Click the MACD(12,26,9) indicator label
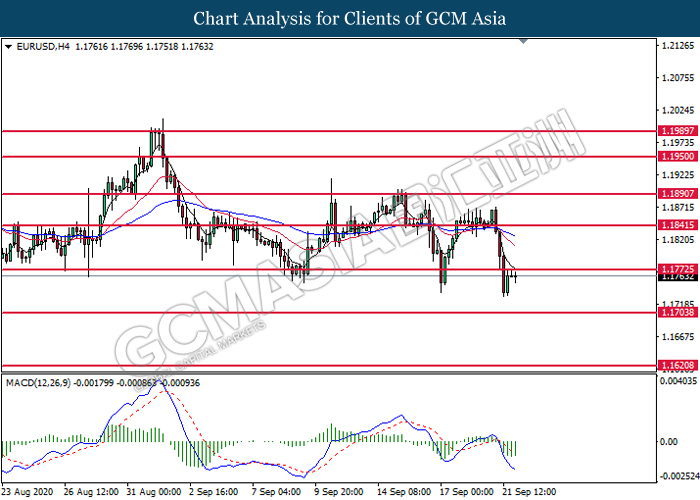Image resolution: width=700 pixels, height=500 pixels. tap(38, 383)
